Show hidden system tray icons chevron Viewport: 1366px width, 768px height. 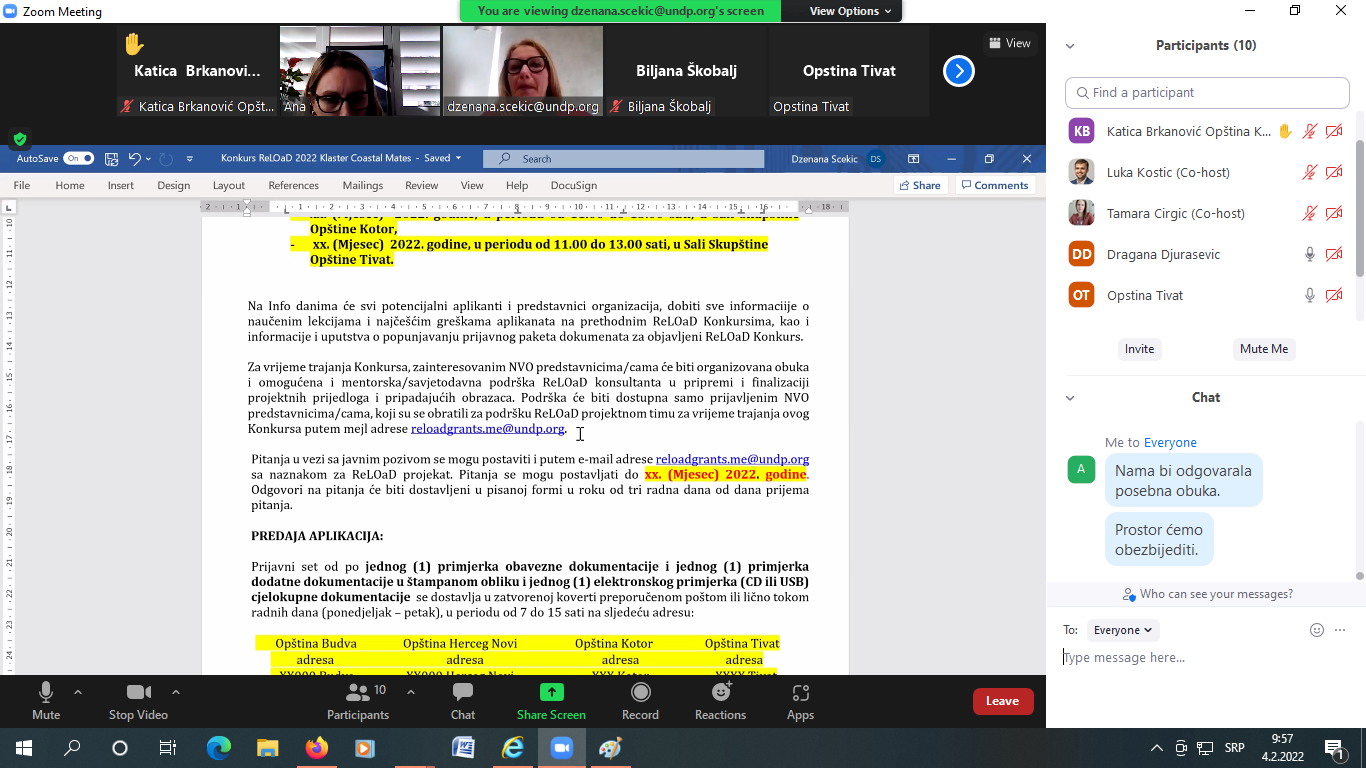(x=1157, y=748)
